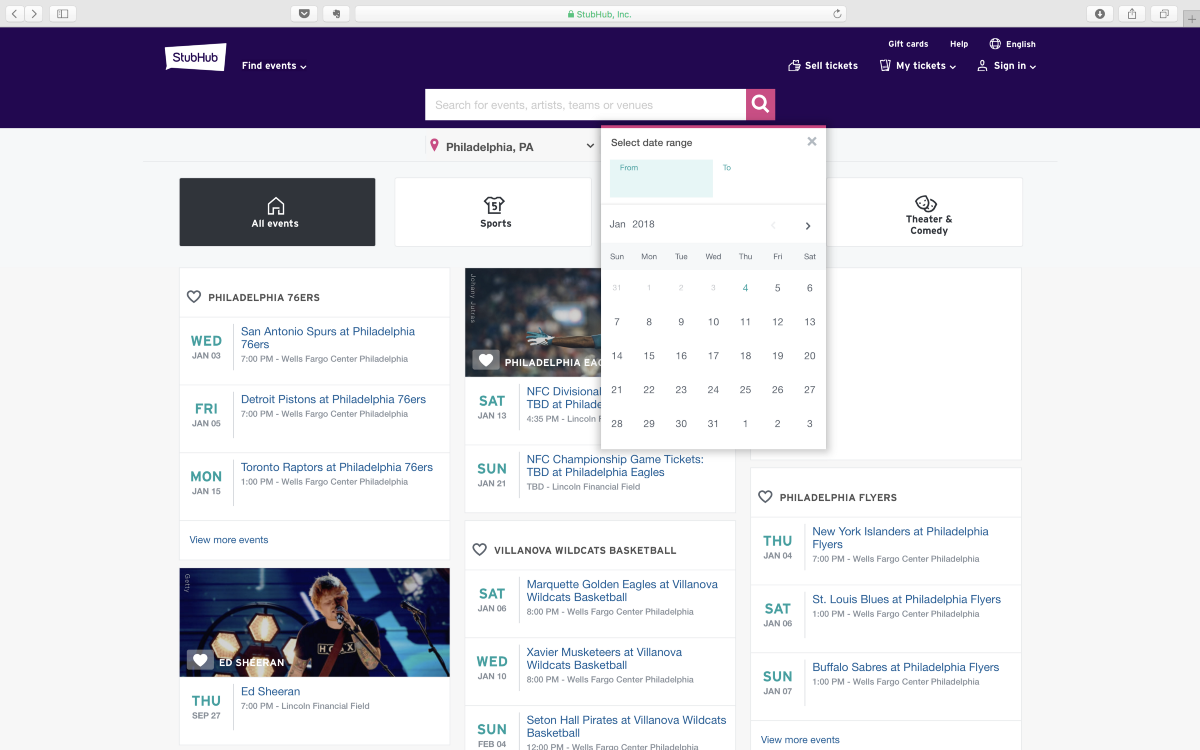This screenshot has width=1200, height=750.
Task: Open San Antonio Spurs at Philadelphia 76ers
Action: (328, 338)
